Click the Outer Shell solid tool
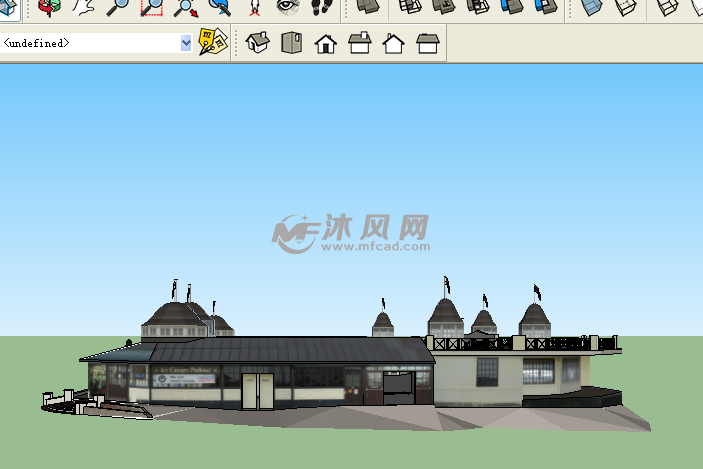Viewport: 703px width, 469px height. click(x=368, y=7)
